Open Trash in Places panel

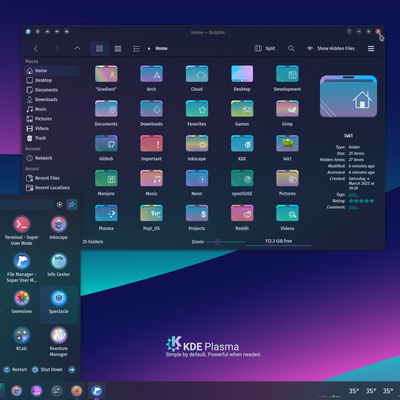(x=52, y=138)
